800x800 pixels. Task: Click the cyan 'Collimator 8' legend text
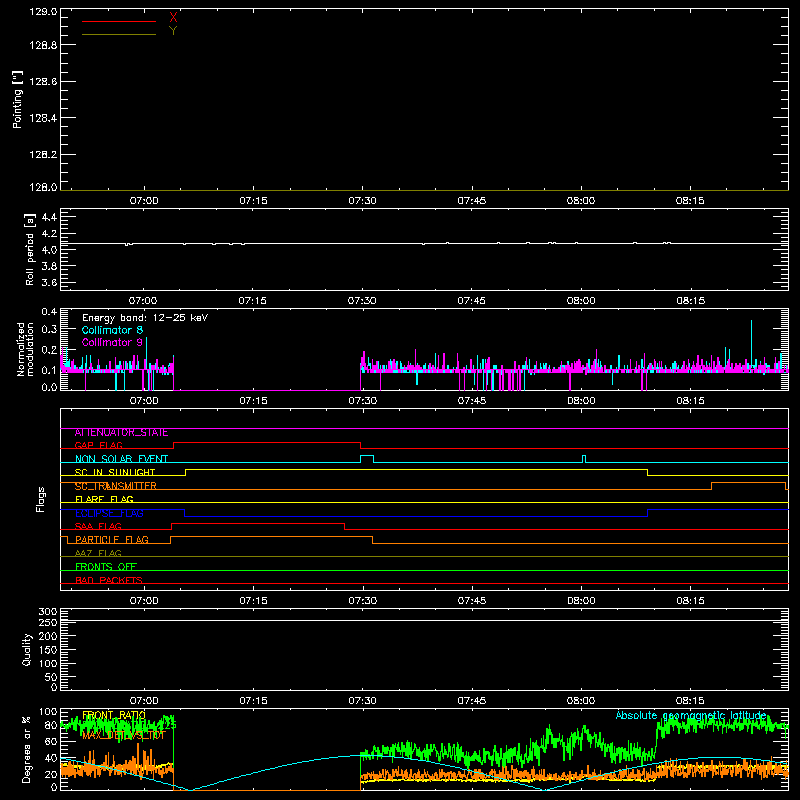[112, 330]
